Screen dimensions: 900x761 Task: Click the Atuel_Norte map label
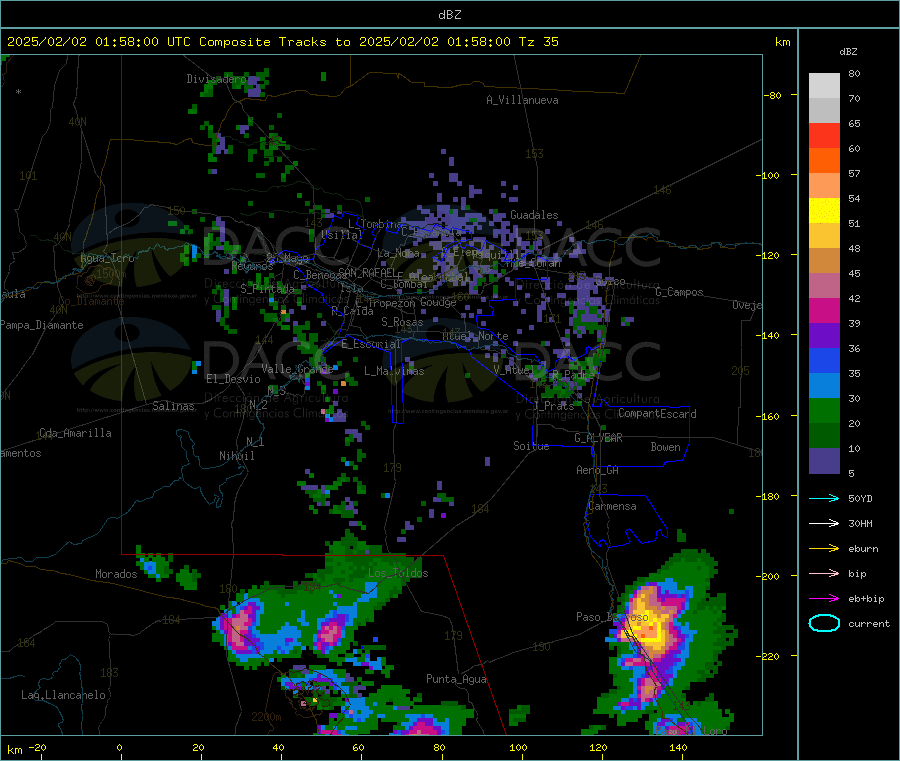(475, 336)
